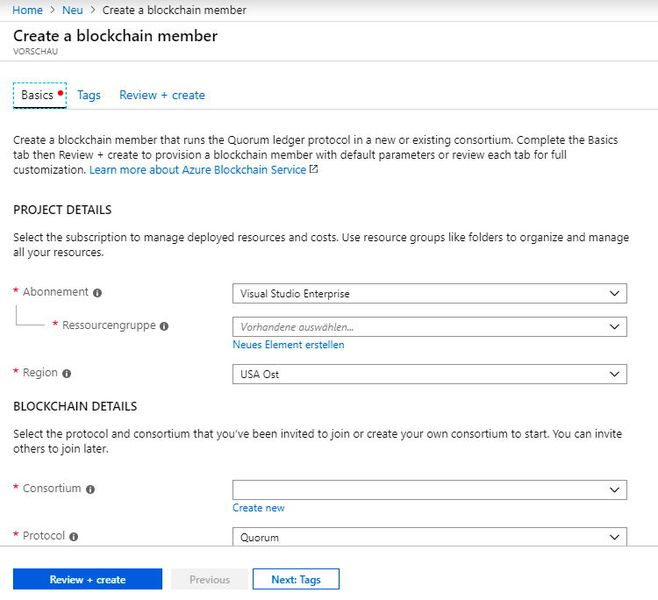Screen dimensions: 658x600
Task: Go to Neu in the breadcrumb
Action: [73, 10]
